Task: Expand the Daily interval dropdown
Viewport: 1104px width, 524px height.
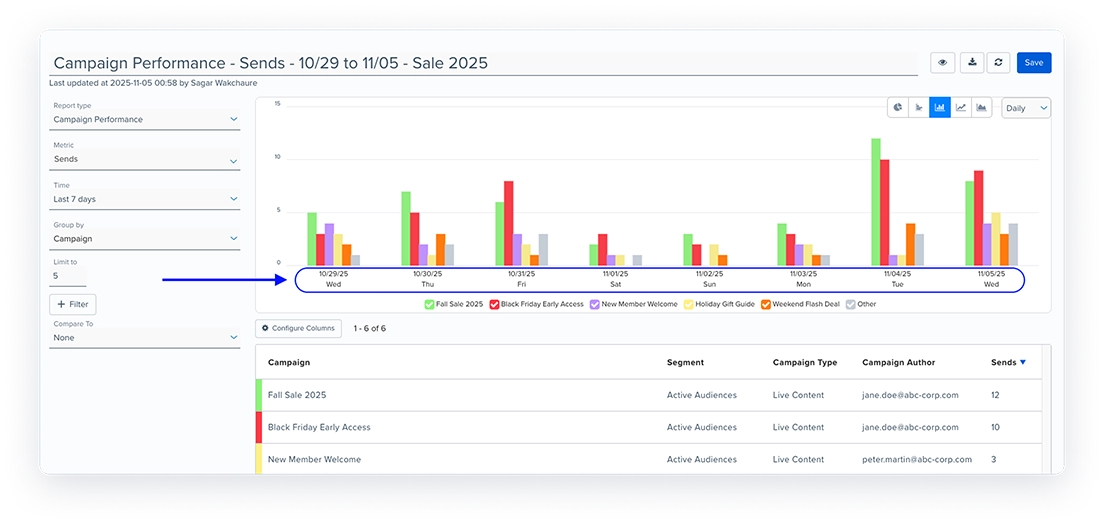Action: coord(1026,108)
